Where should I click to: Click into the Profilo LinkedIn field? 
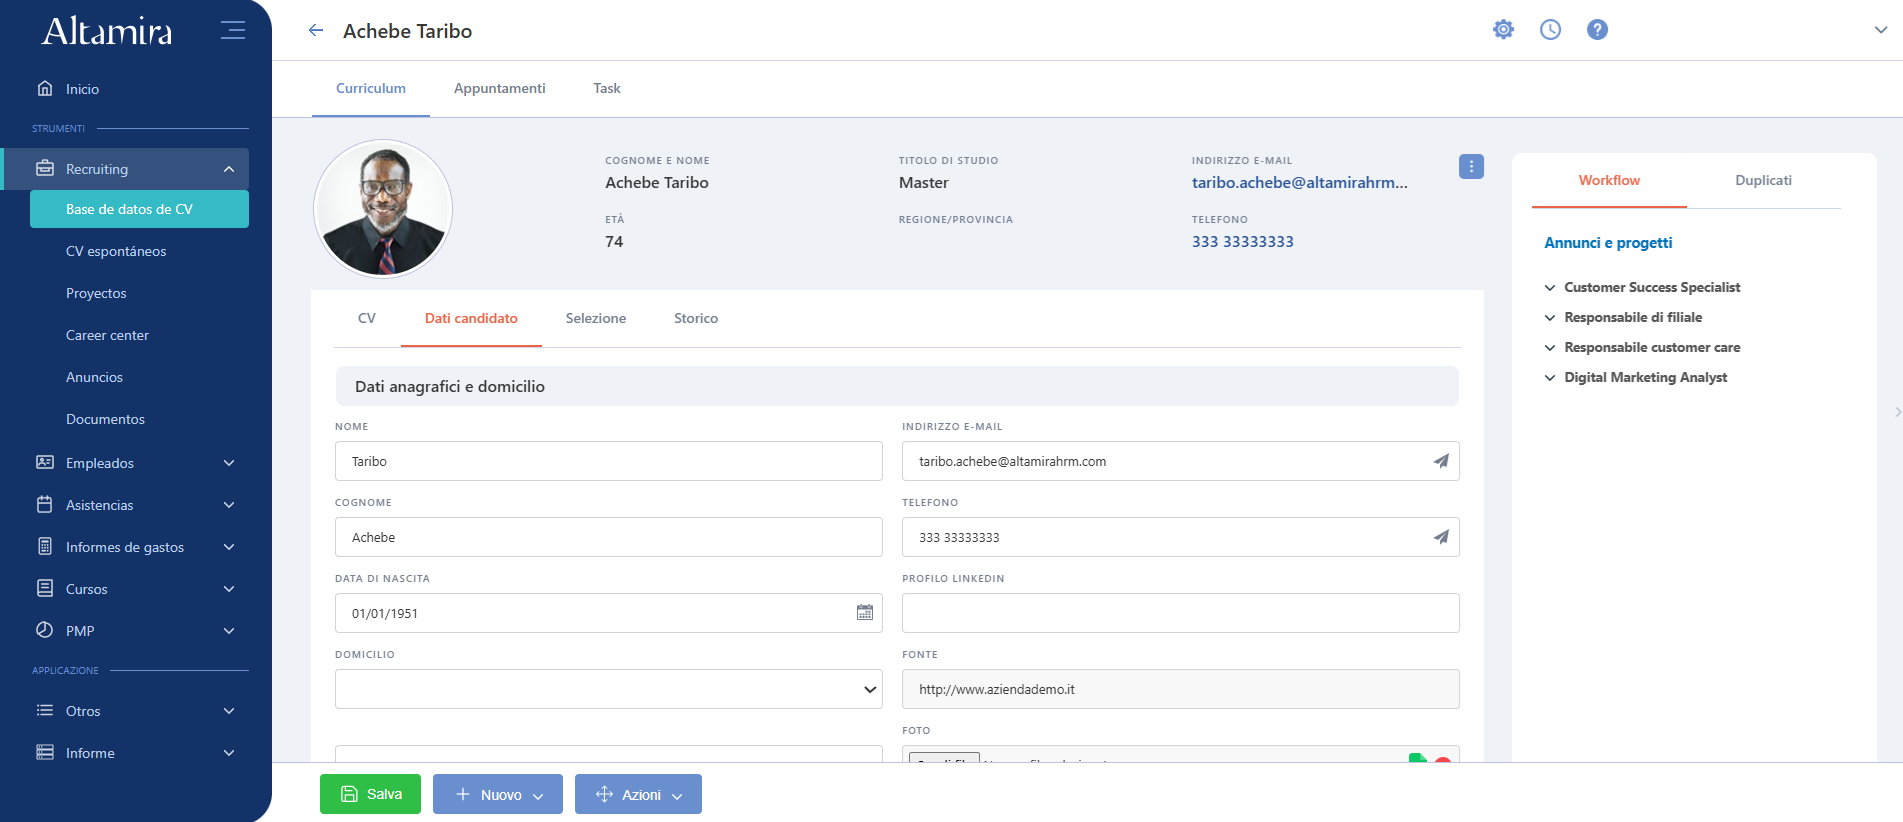coord(1180,613)
